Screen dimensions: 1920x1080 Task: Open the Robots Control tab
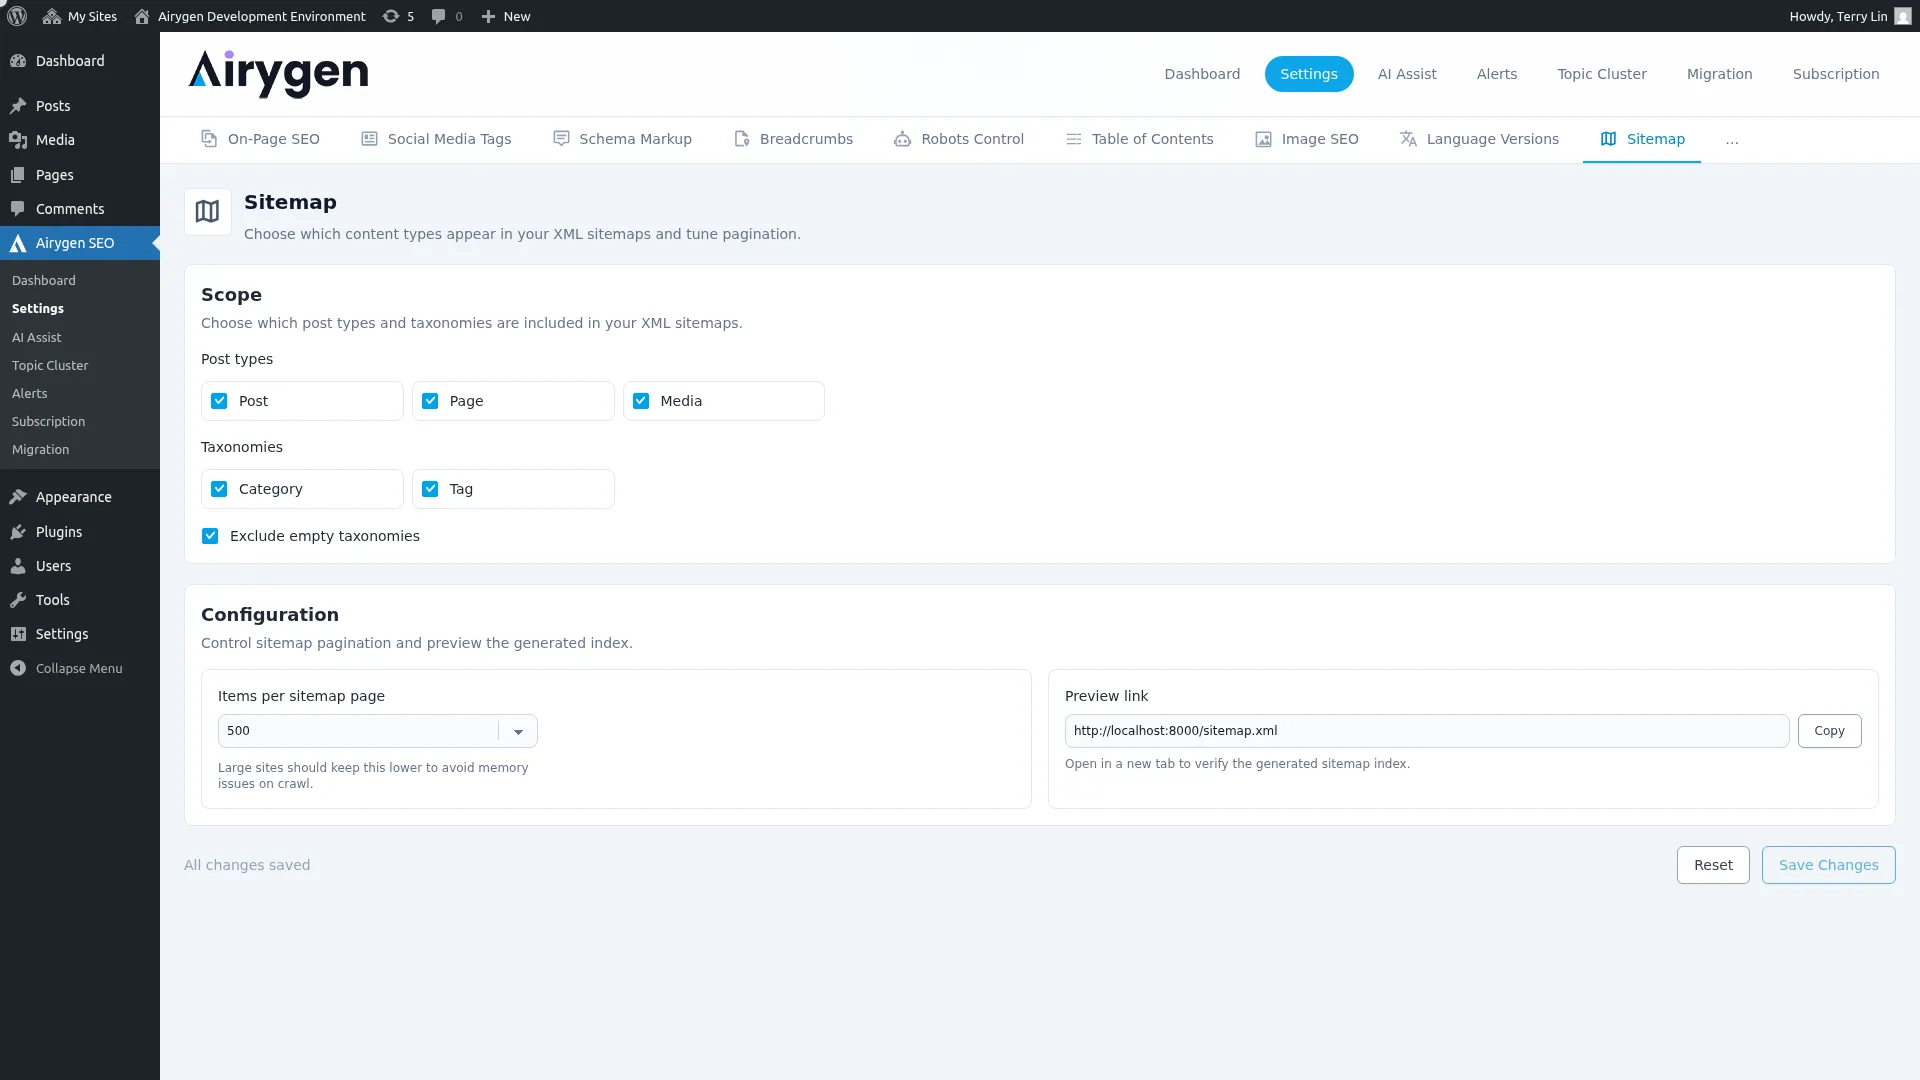958,139
